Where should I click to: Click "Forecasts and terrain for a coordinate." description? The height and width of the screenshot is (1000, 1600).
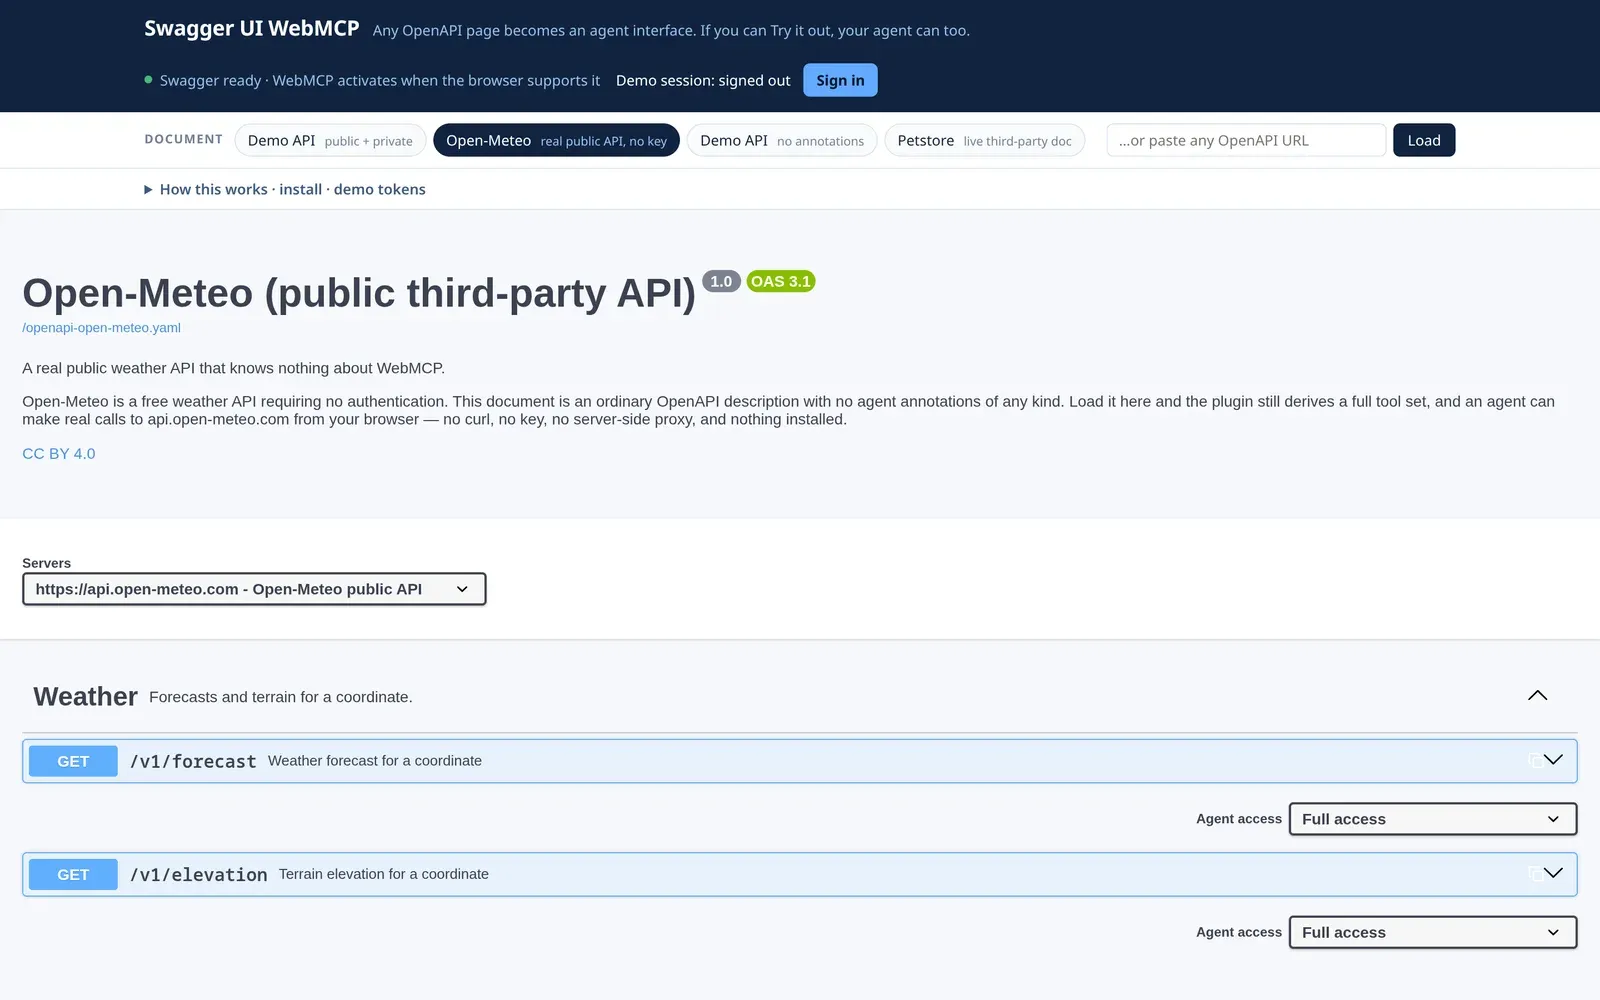click(x=281, y=697)
